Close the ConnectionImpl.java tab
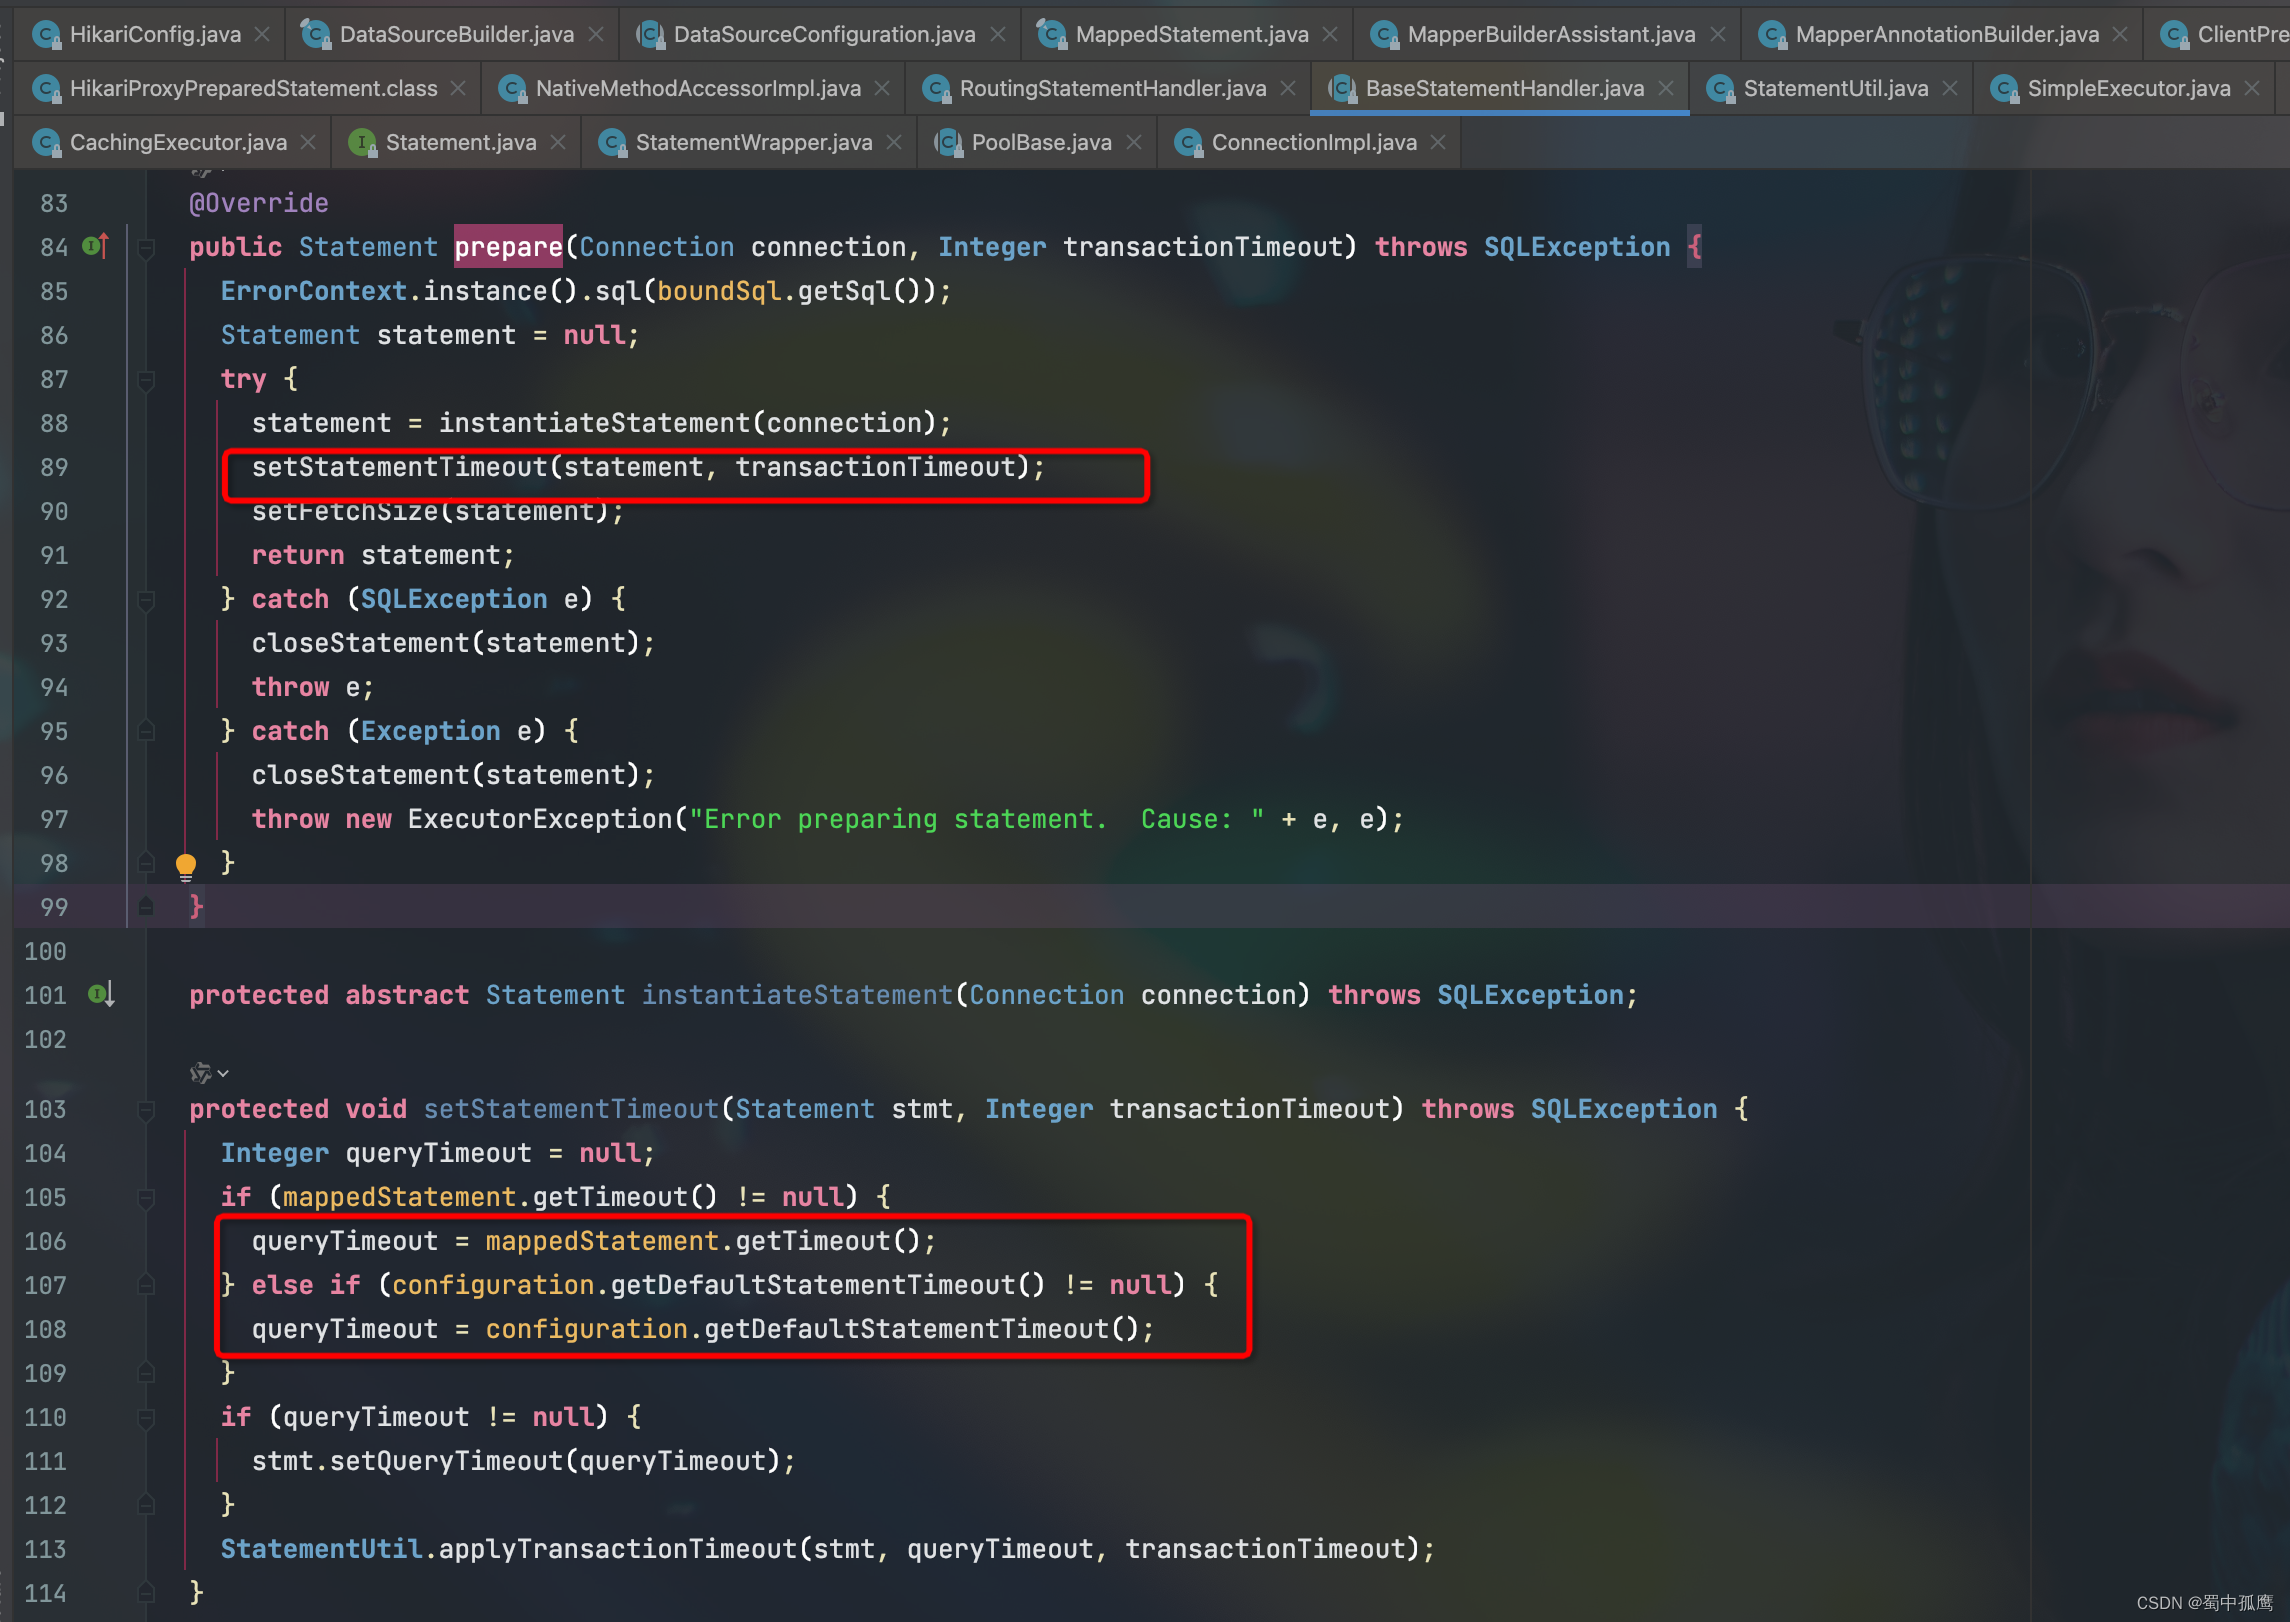 1438,142
